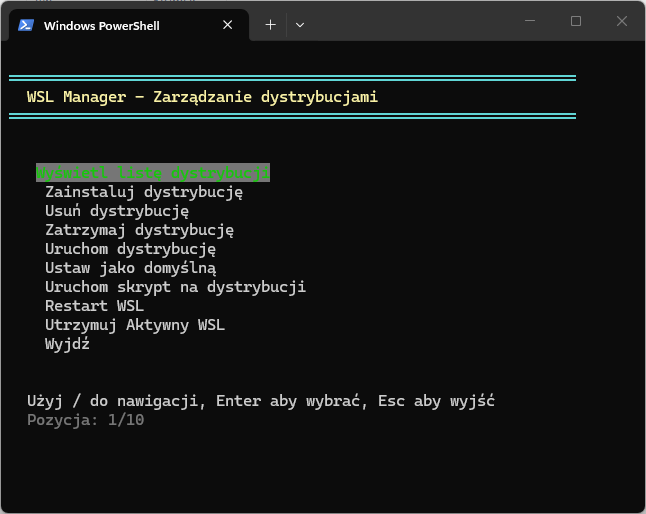Expand the new tab profile dropdown chevron

[300, 24]
